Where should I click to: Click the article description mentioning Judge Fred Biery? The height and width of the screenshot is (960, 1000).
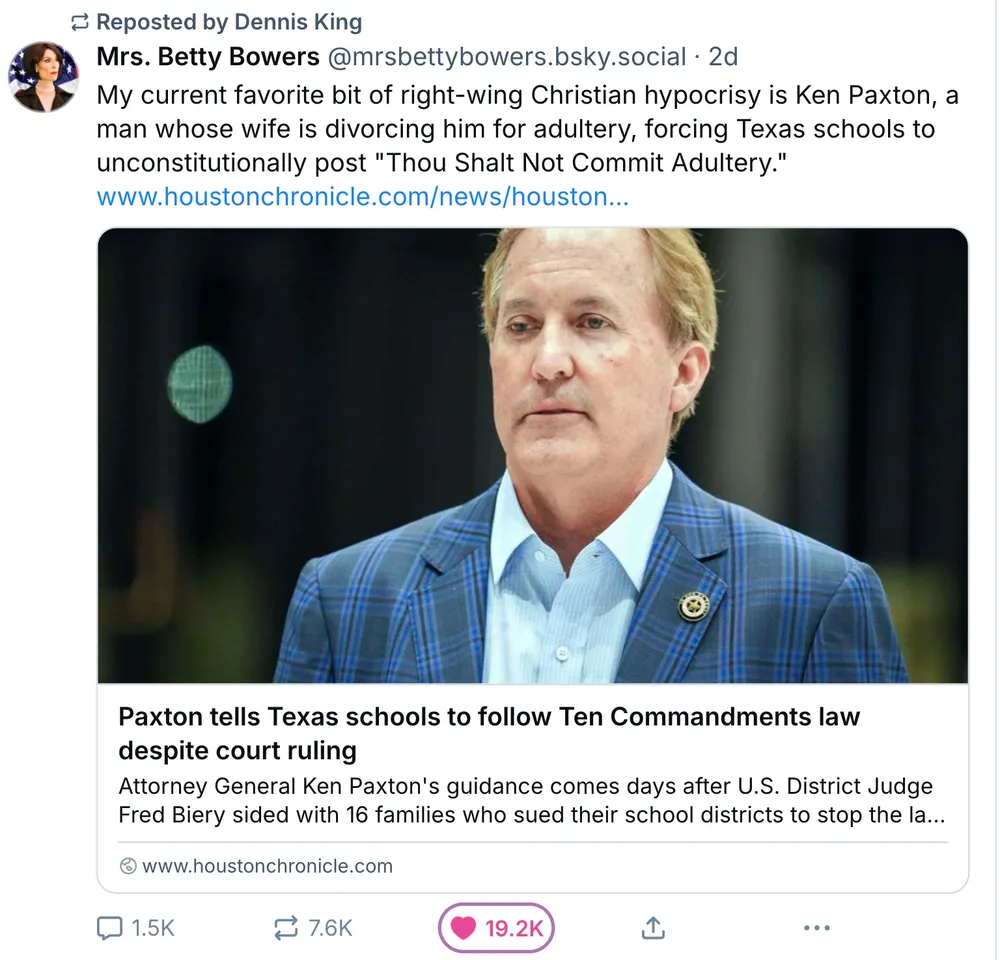tap(531, 800)
